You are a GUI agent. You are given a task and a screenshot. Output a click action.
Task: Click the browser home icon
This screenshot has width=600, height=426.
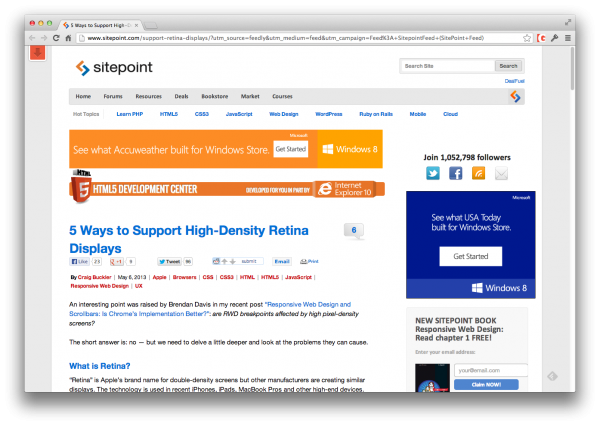tap(68, 38)
